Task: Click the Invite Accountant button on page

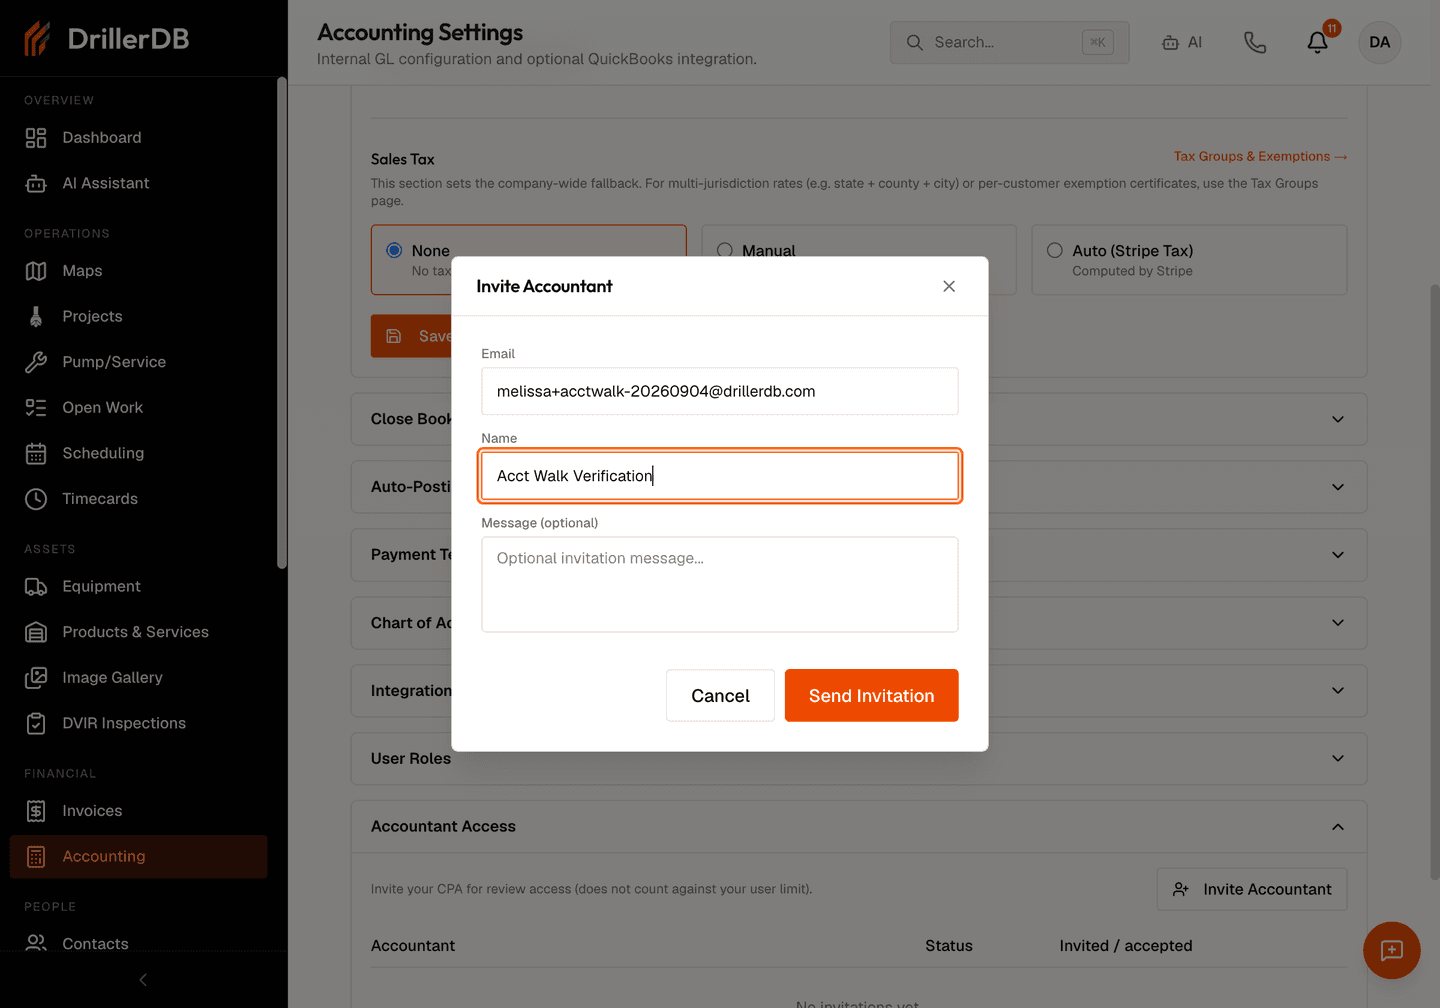Action: click(x=1252, y=889)
